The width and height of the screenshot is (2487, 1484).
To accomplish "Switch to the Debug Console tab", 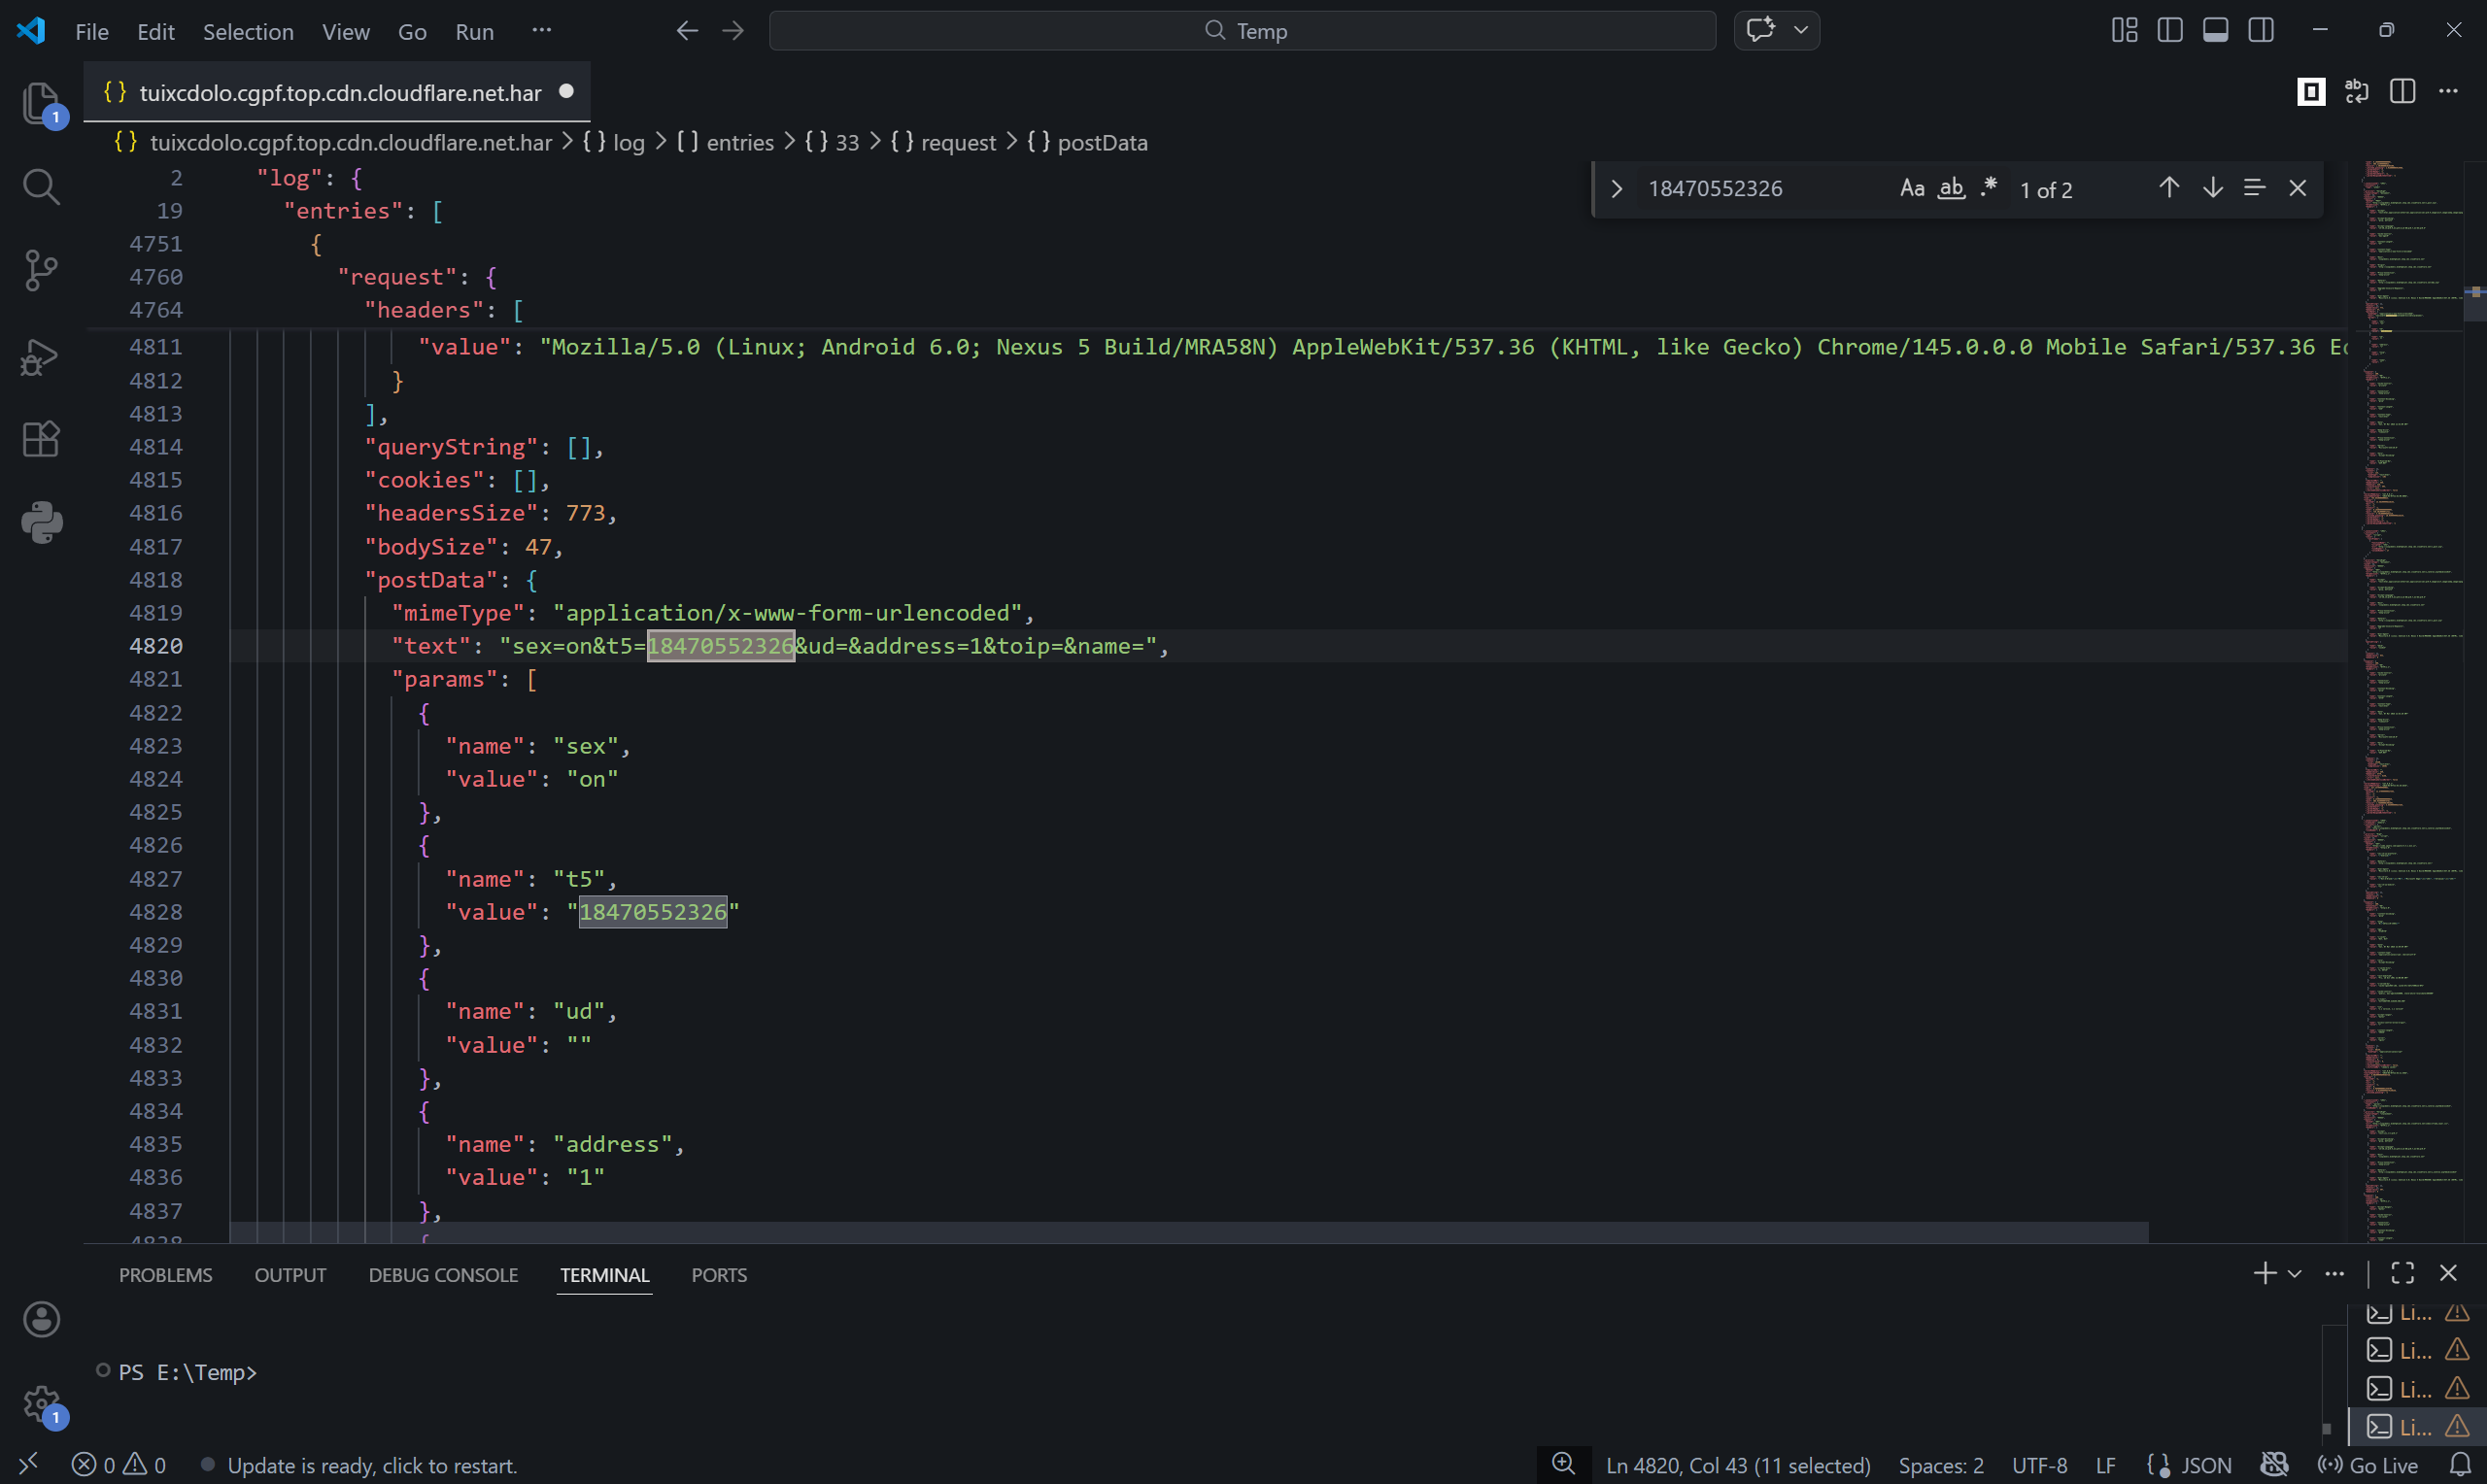I will pos(443,1275).
